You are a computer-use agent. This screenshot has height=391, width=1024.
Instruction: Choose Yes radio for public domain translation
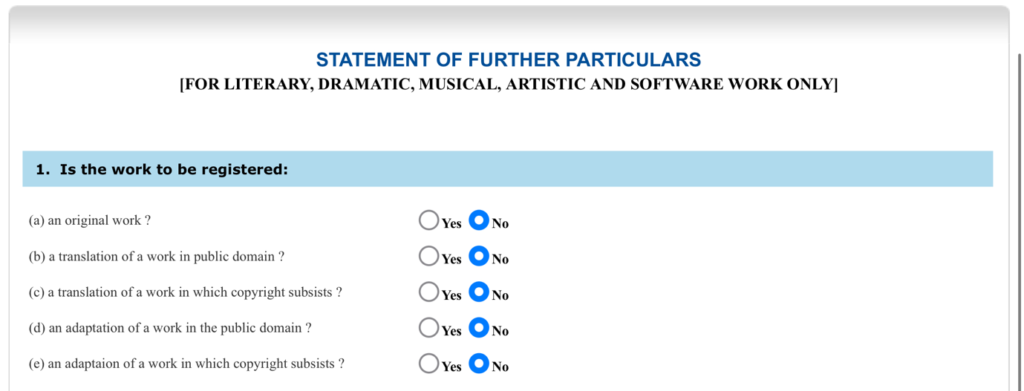click(428, 257)
